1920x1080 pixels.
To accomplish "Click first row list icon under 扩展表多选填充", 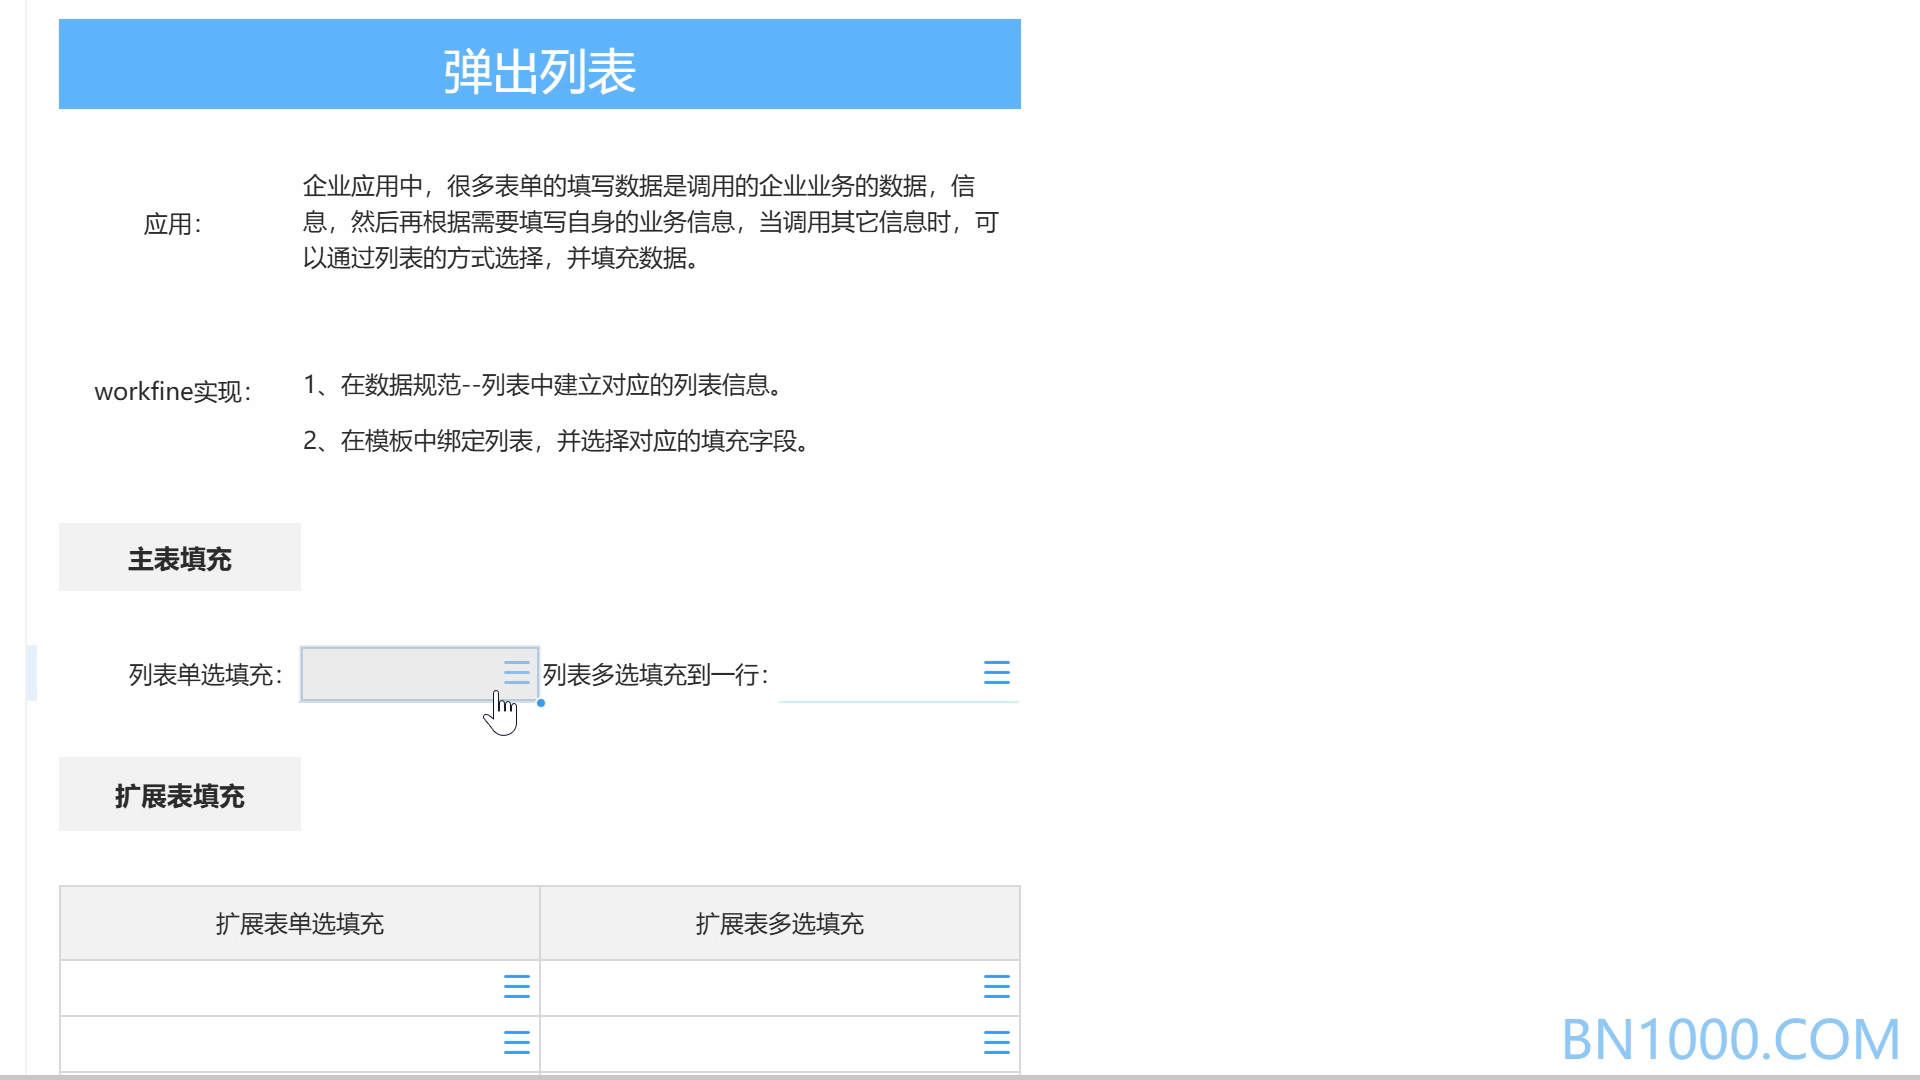I will pos(996,987).
